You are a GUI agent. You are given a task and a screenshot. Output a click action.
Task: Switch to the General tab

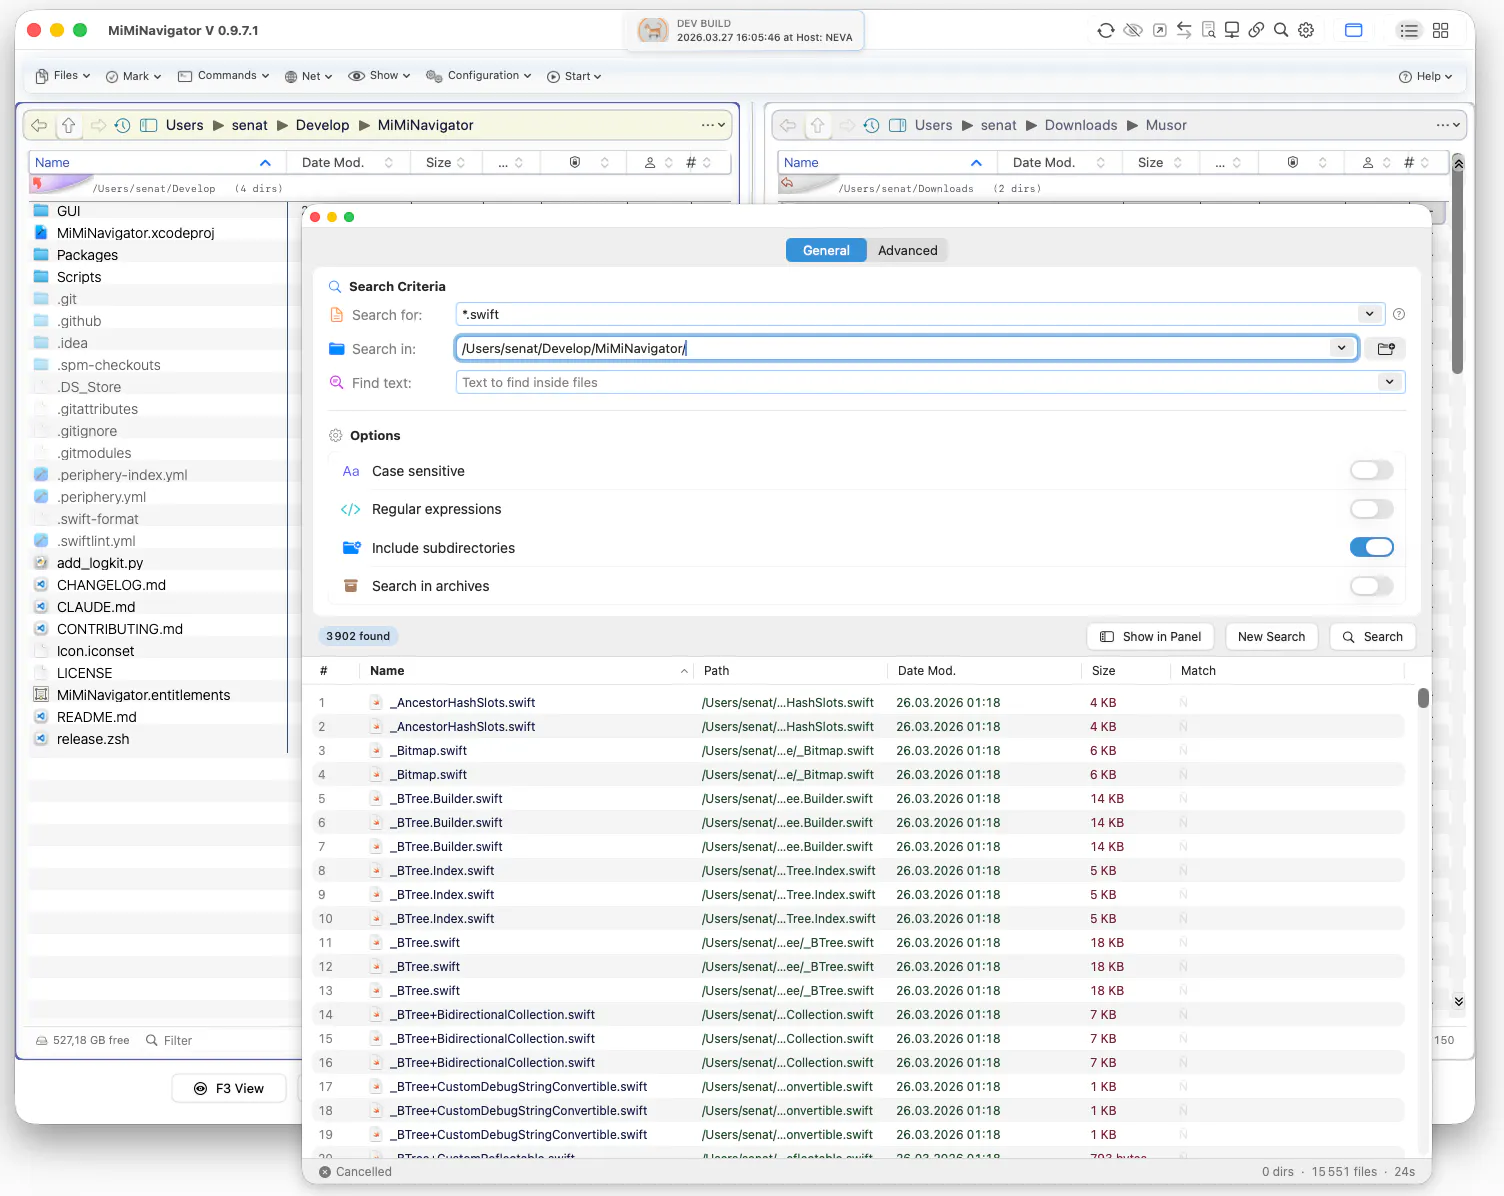[826, 251]
